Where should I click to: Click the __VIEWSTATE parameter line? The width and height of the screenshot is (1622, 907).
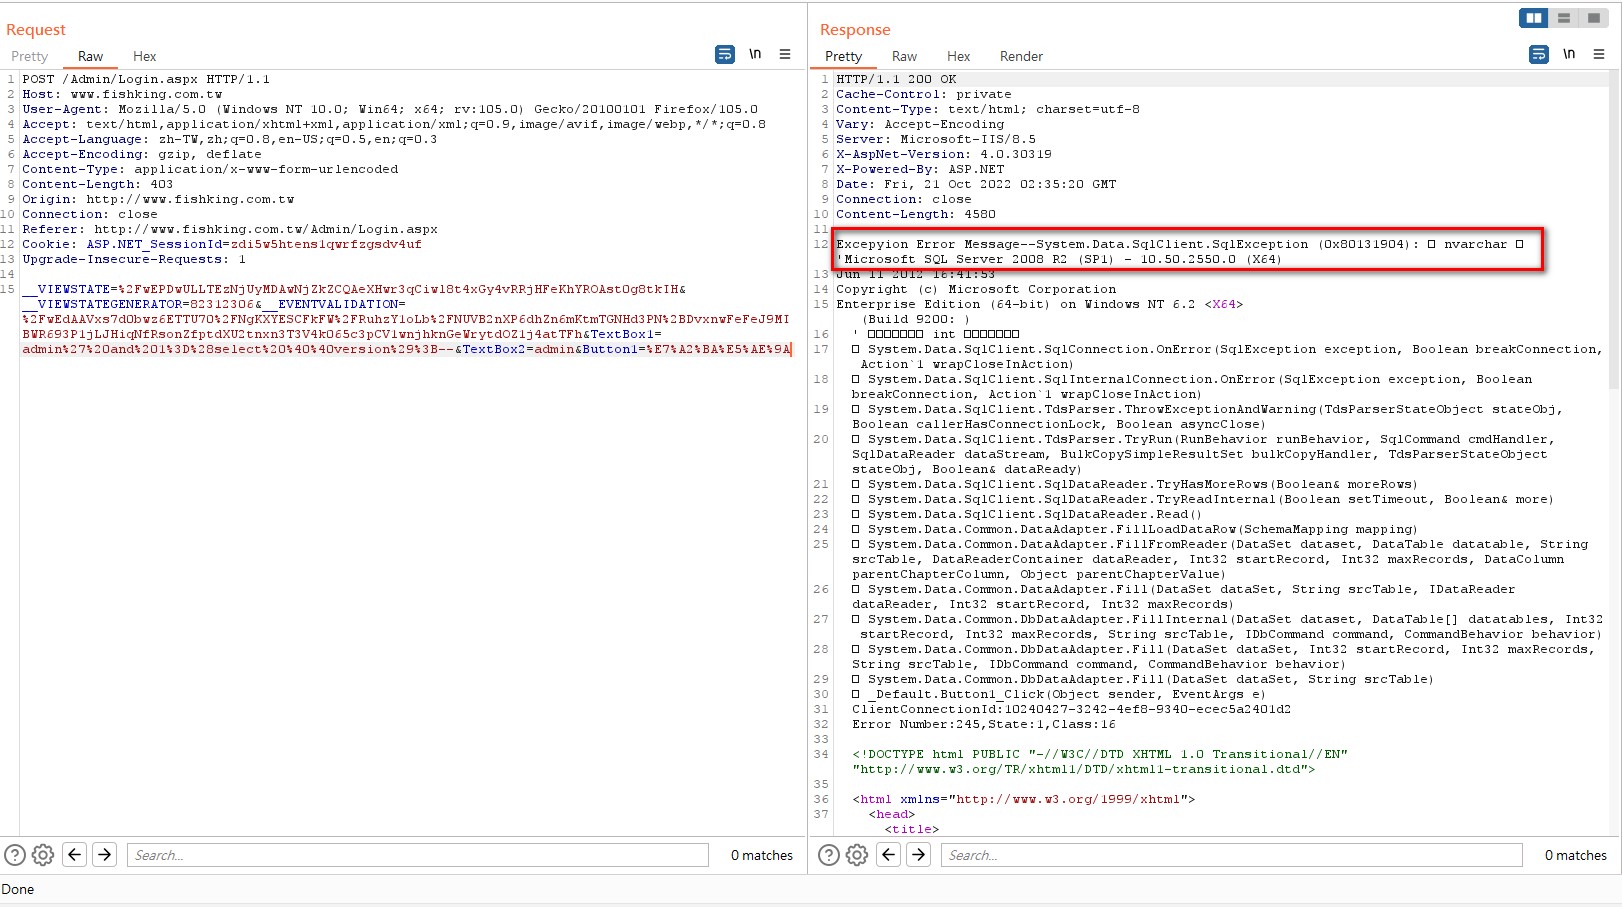354,289
